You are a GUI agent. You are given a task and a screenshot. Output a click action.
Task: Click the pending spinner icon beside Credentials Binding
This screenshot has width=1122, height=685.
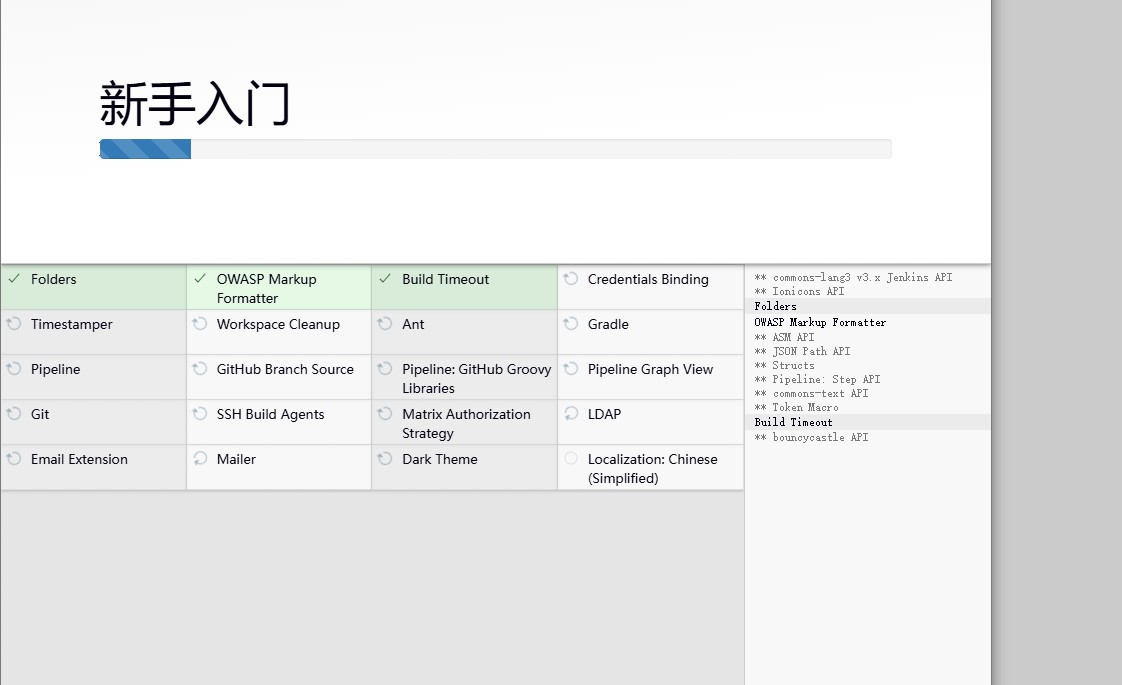pos(571,278)
